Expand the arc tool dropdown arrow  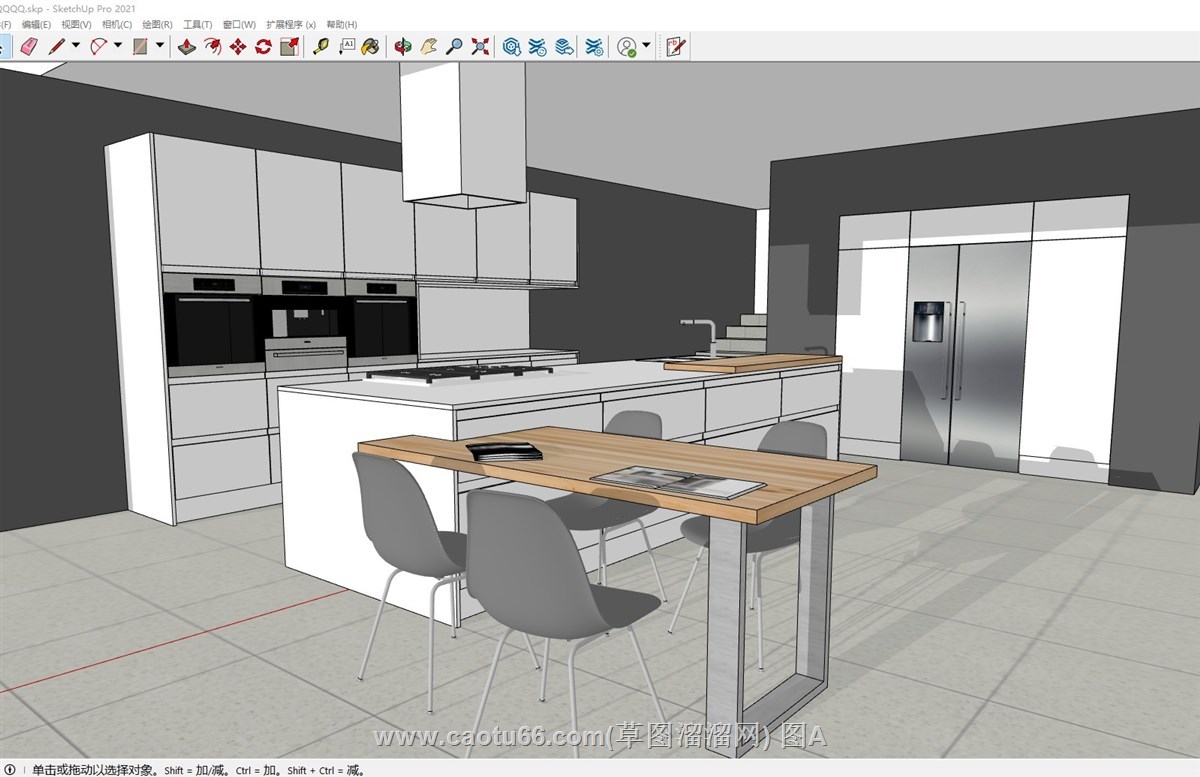[x=118, y=46]
